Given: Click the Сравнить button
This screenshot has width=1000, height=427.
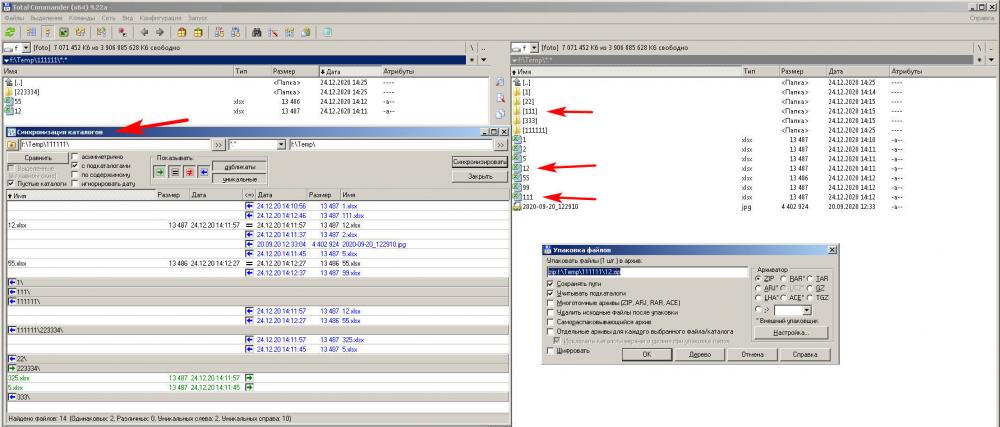Looking at the screenshot, I should pyautogui.click(x=38, y=158).
